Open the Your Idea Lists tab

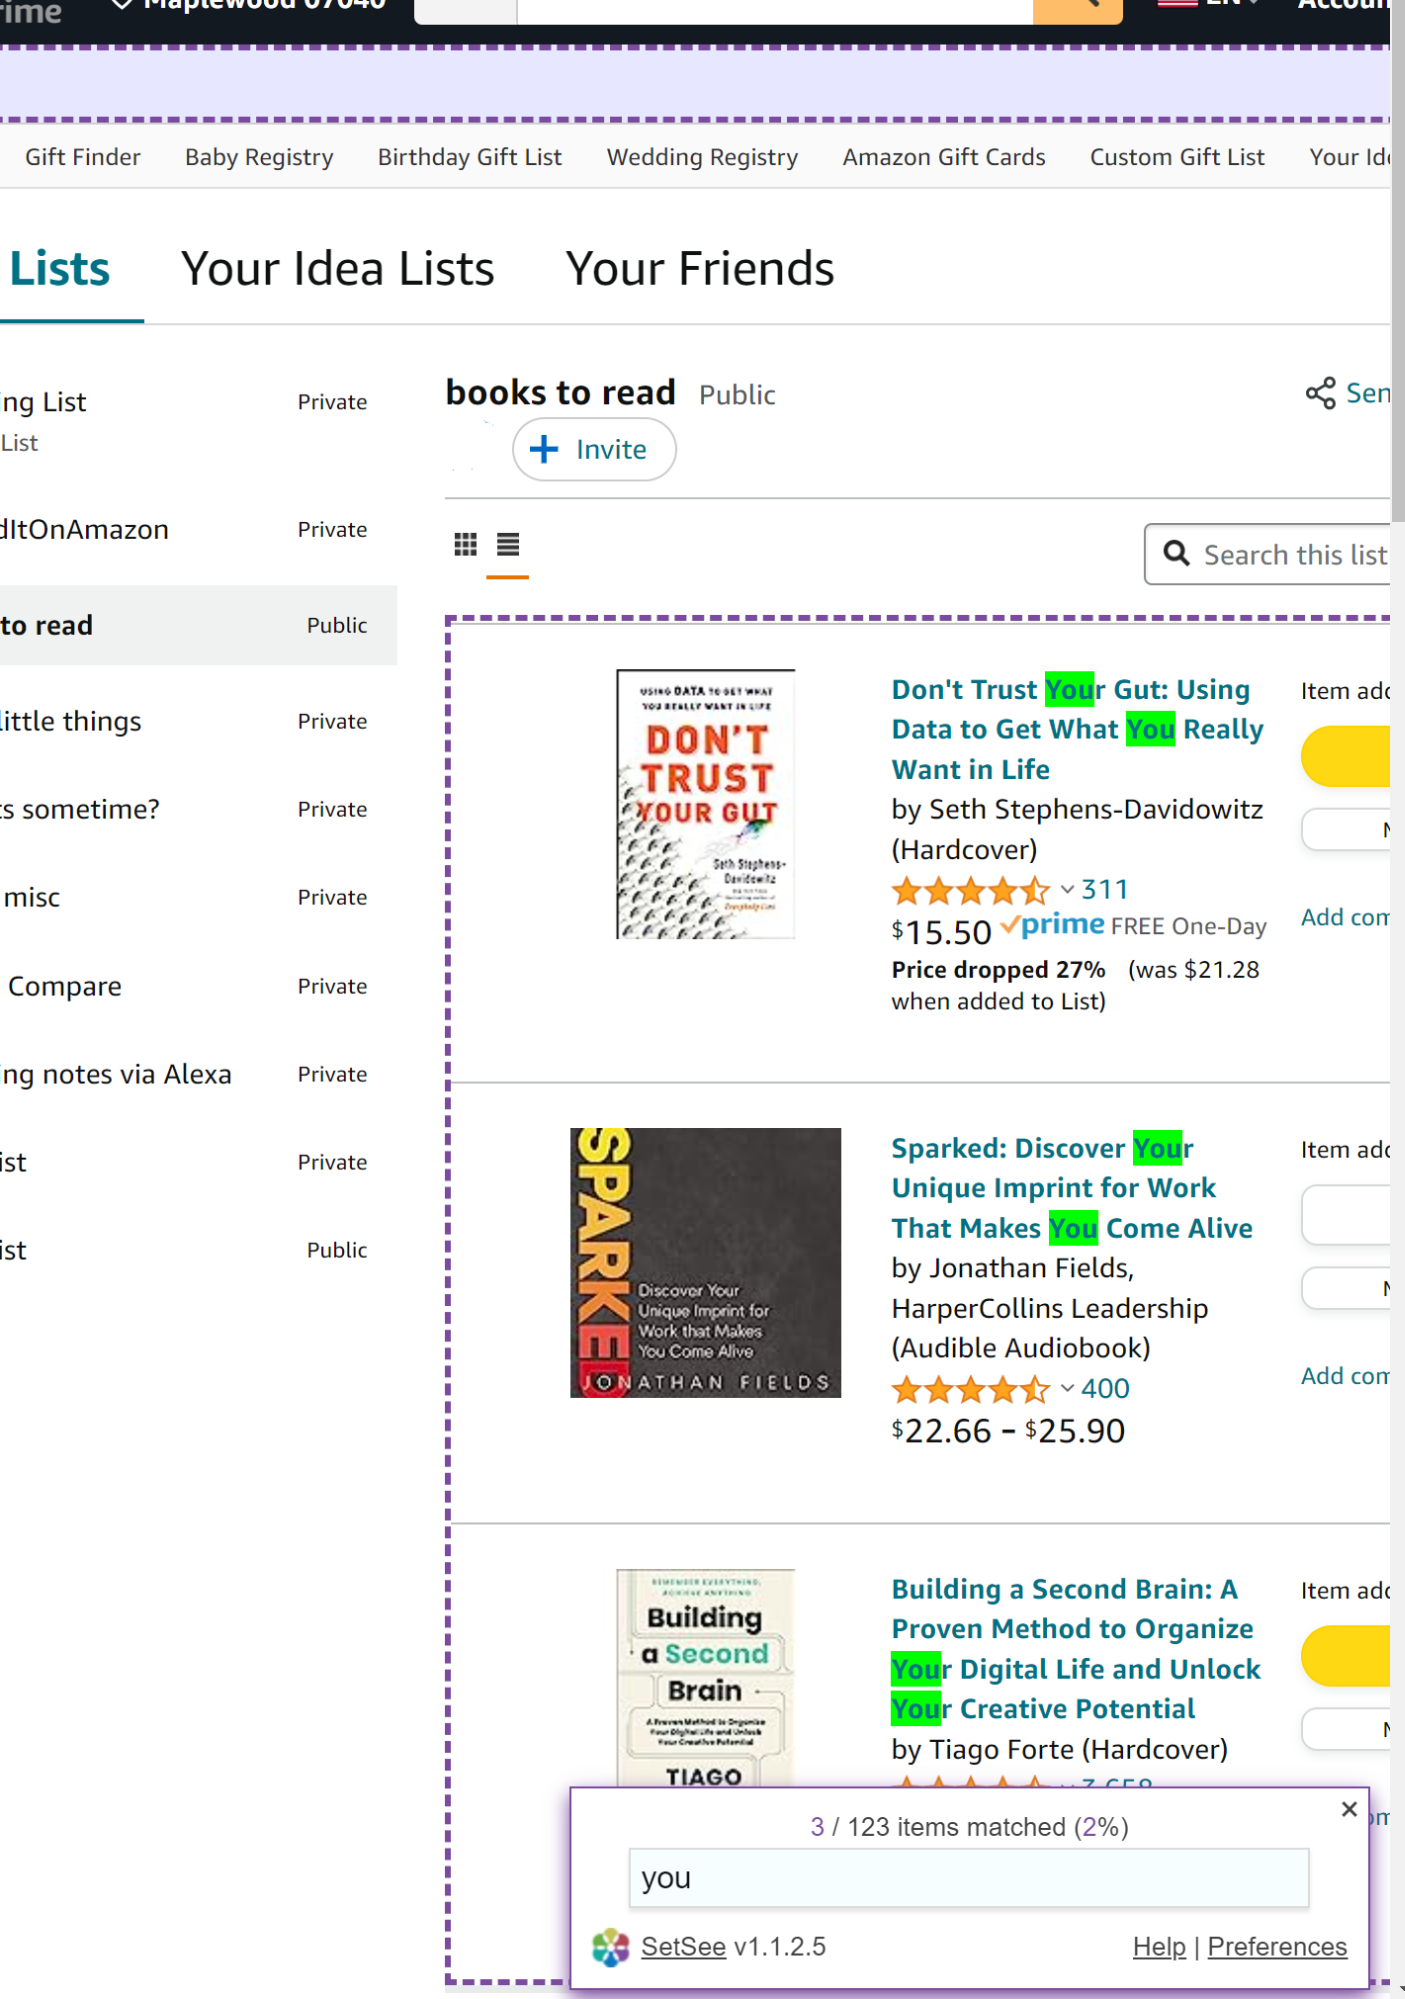click(x=337, y=269)
